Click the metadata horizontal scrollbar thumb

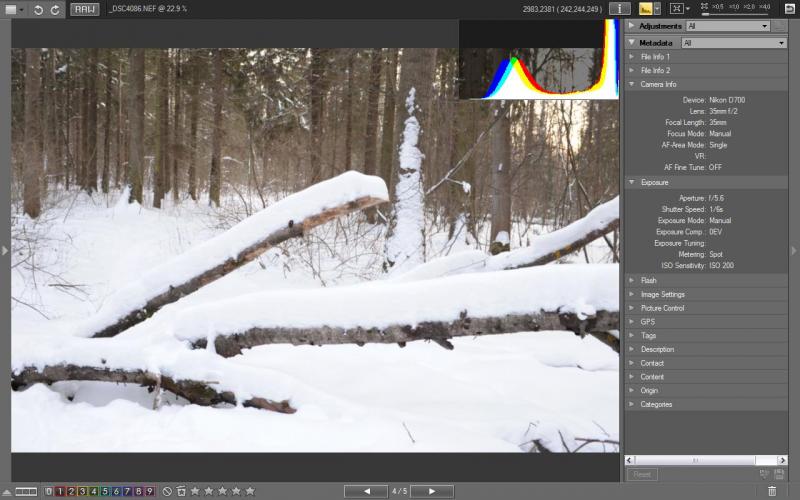coord(695,460)
